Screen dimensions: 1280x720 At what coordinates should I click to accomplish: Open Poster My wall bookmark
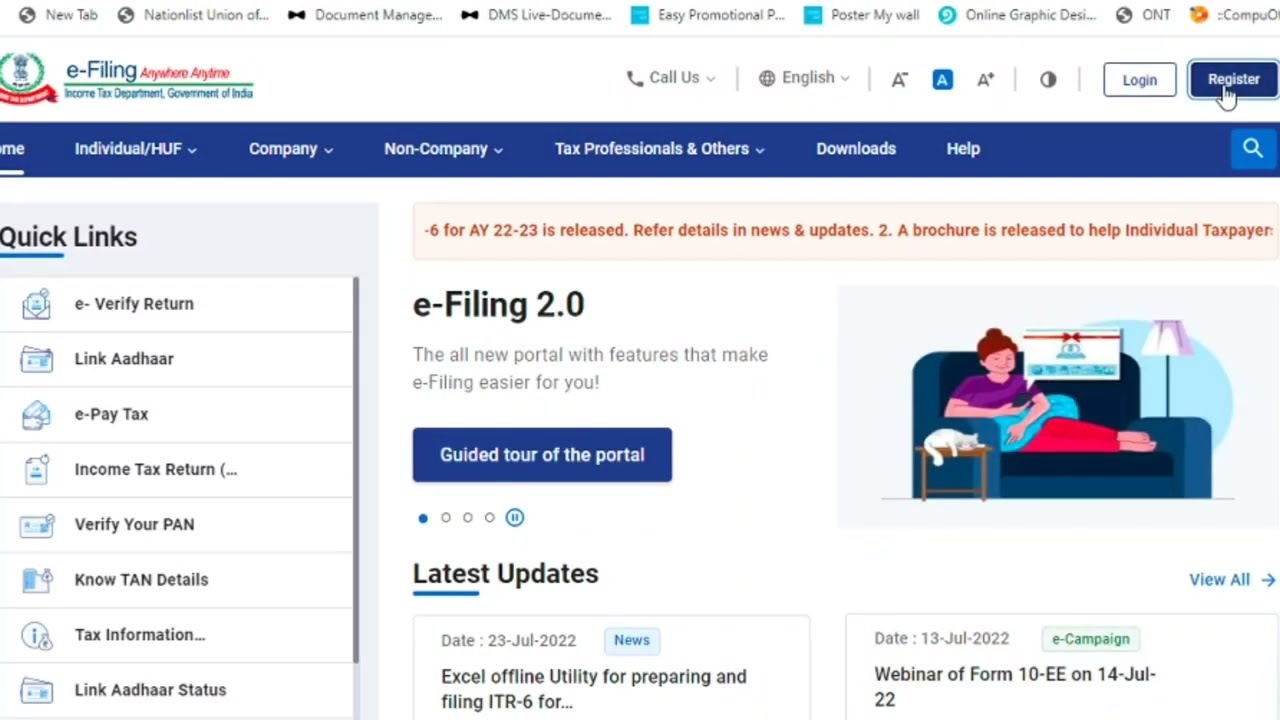tap(861, 15)
